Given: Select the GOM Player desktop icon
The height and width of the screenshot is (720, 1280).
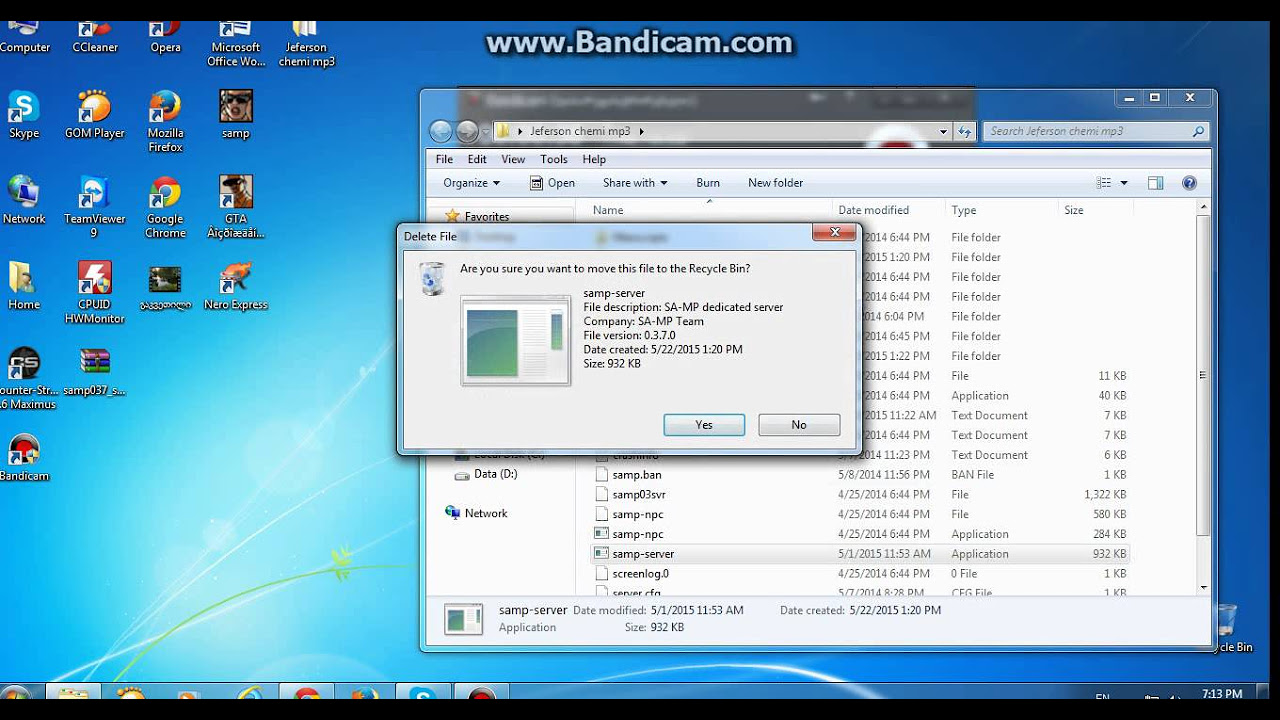Looking at the screenshot, I should (x=95, y=115).
